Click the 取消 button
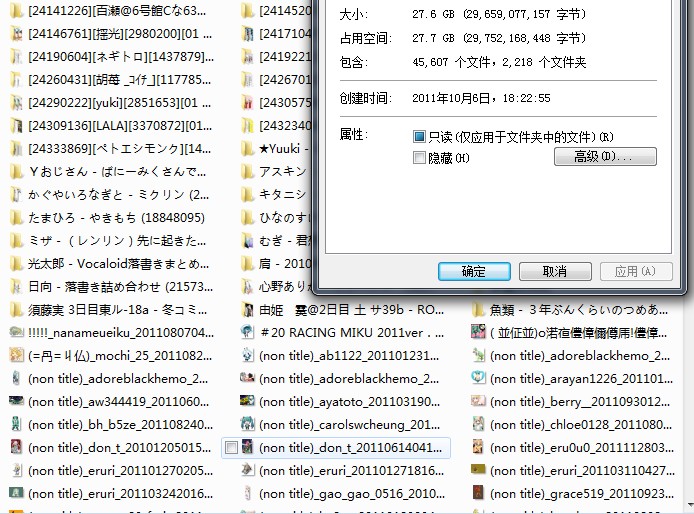 point(555,271)
